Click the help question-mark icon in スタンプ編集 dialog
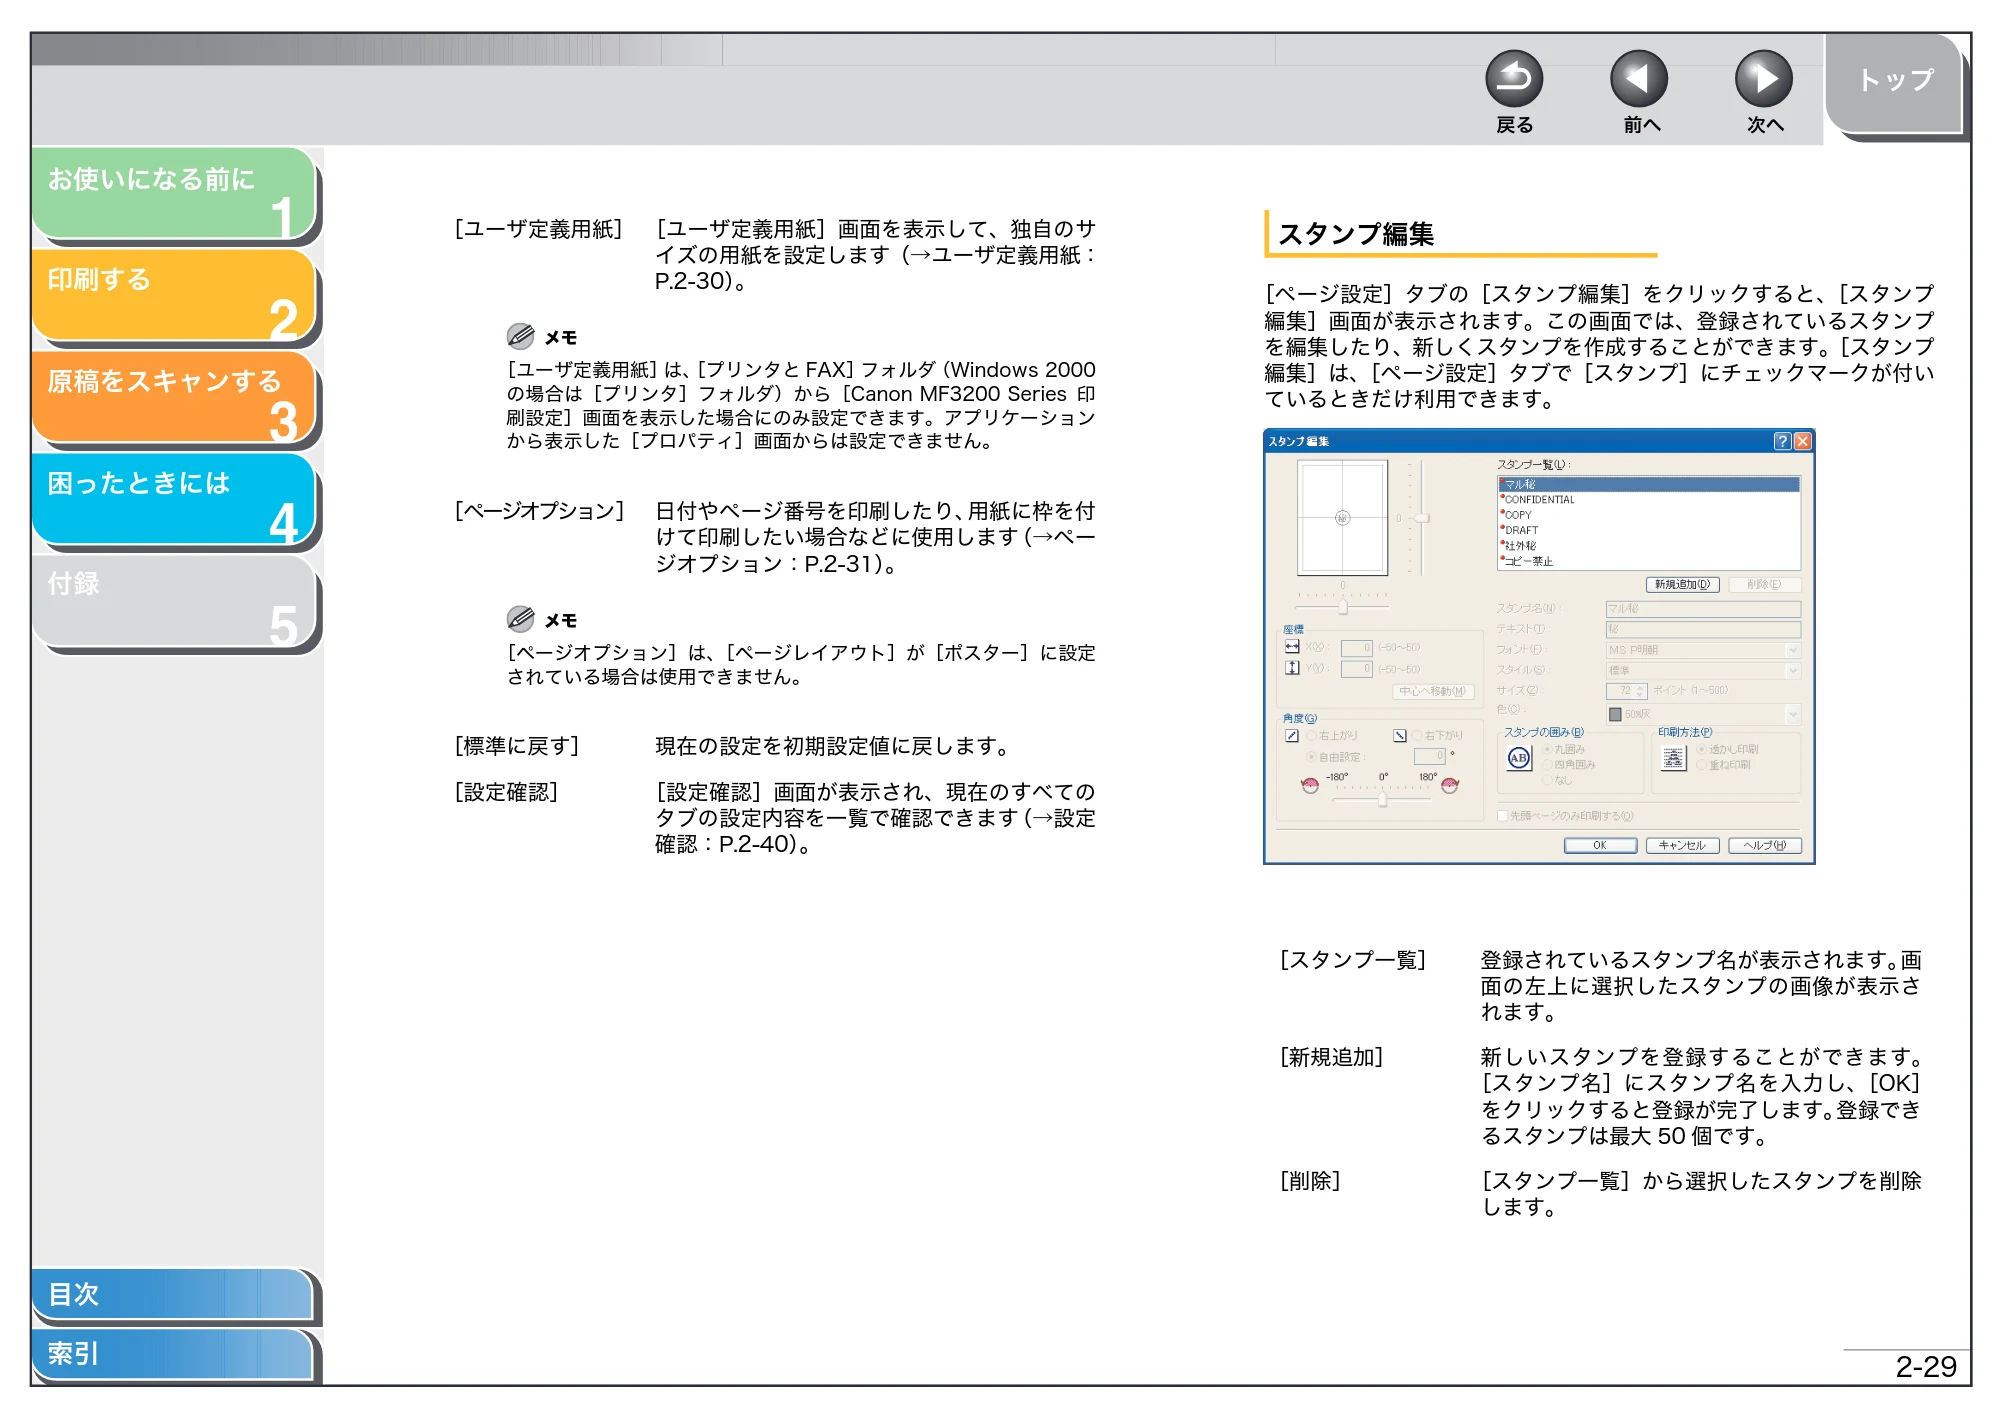 click(1782, 441)
